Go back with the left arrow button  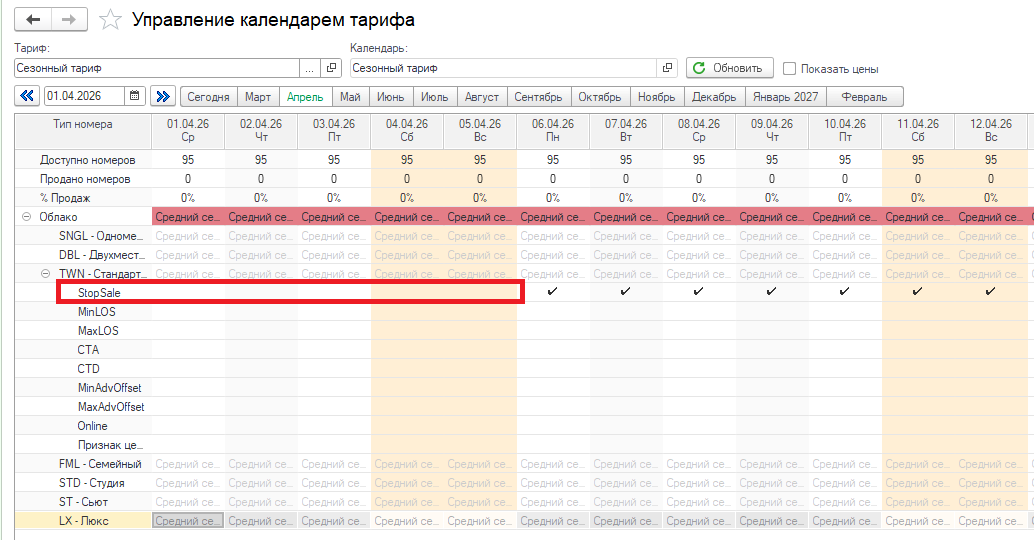(33, 20)
